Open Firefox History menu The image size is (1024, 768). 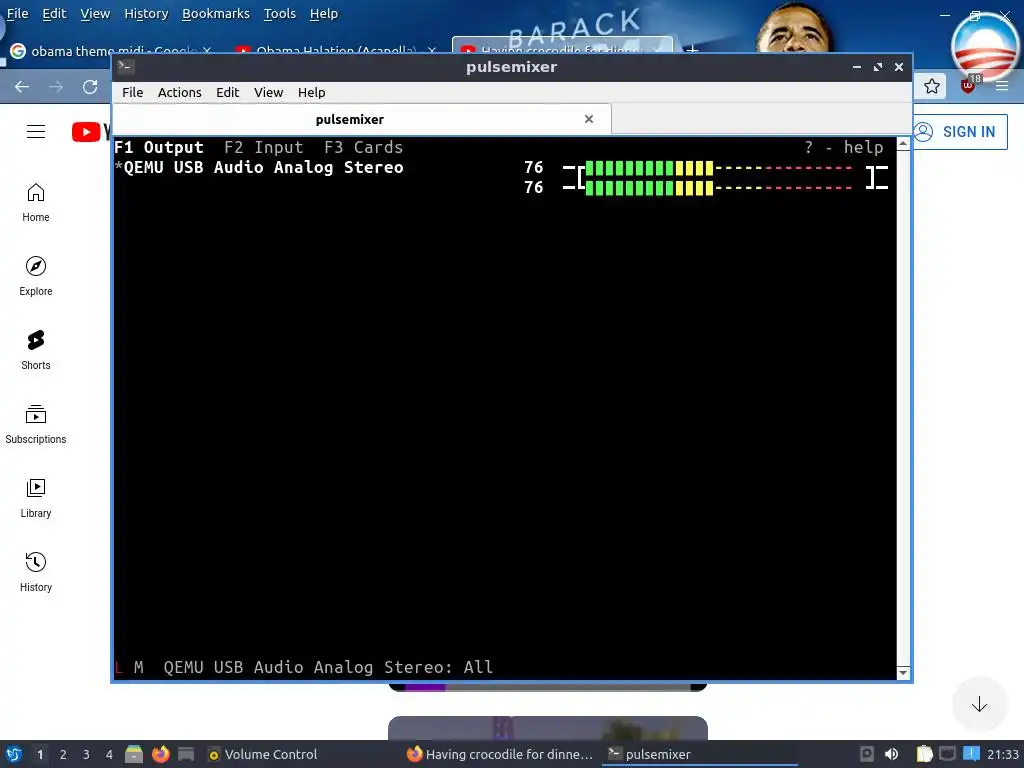point(146,14)
